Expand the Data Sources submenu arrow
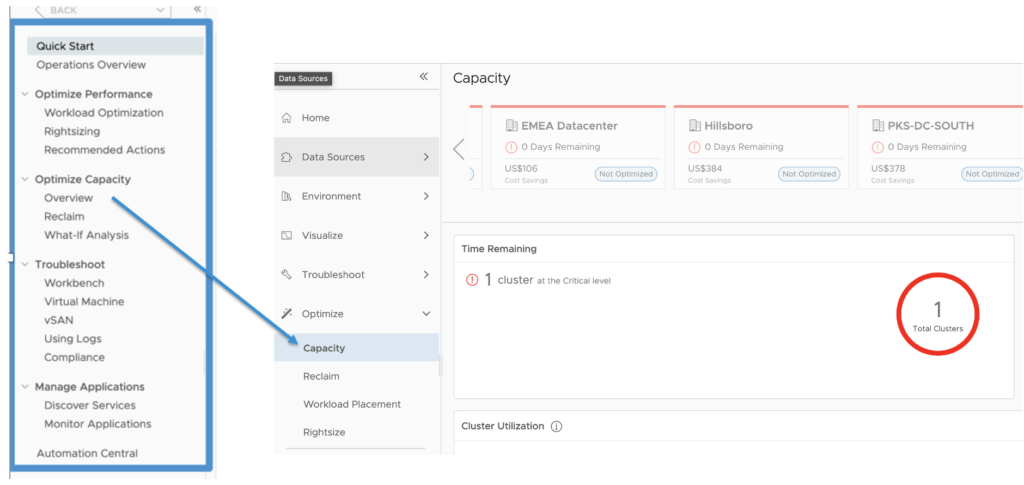Image resolution: width=1024 pixels, height=485 pixels. tap(426, 157)
